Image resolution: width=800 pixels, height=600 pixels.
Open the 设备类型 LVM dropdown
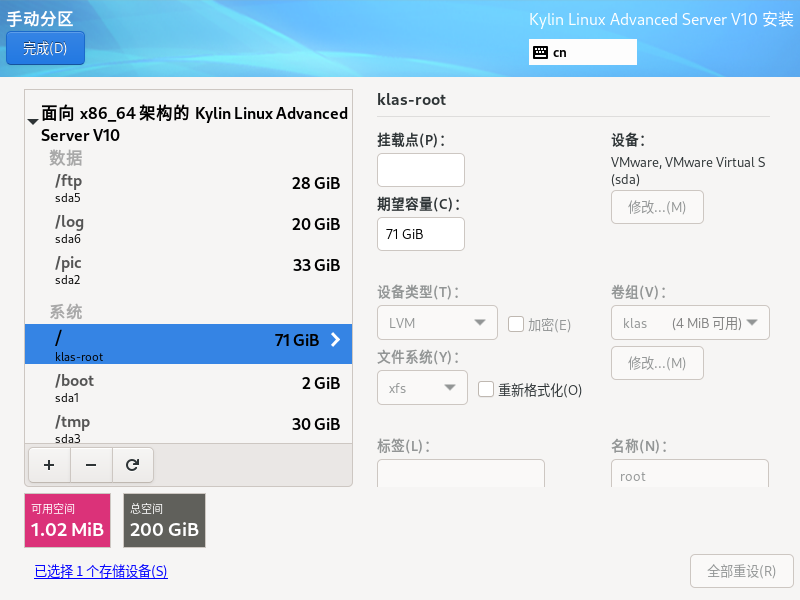pyautogui.click(x=437, y=323)
